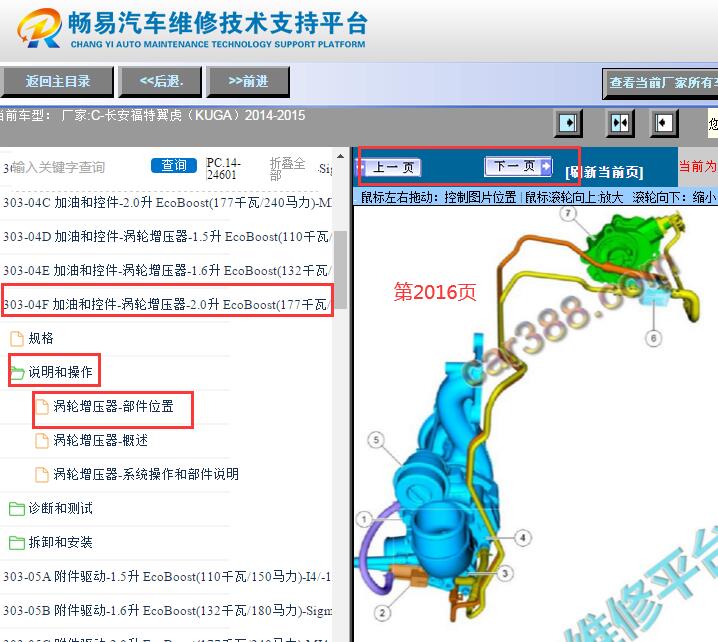Image resolution: width=718 pixels, height=642 pixels.
Task: Click callout number 6 in the diagram
Action: pos(653,338)
